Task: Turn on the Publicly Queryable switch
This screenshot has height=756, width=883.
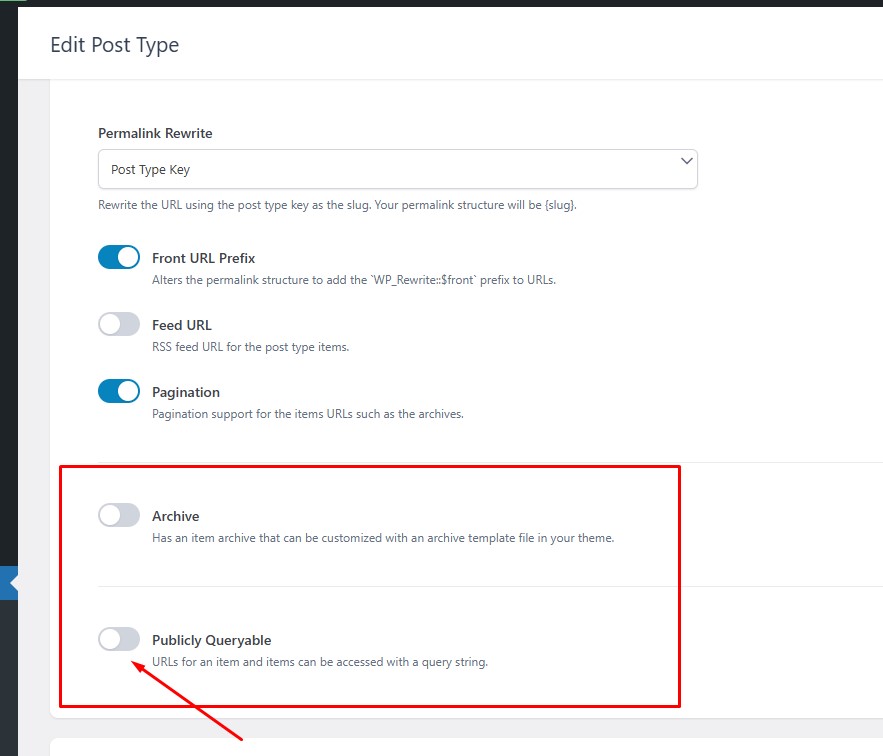Action: (x=119, y=639)
